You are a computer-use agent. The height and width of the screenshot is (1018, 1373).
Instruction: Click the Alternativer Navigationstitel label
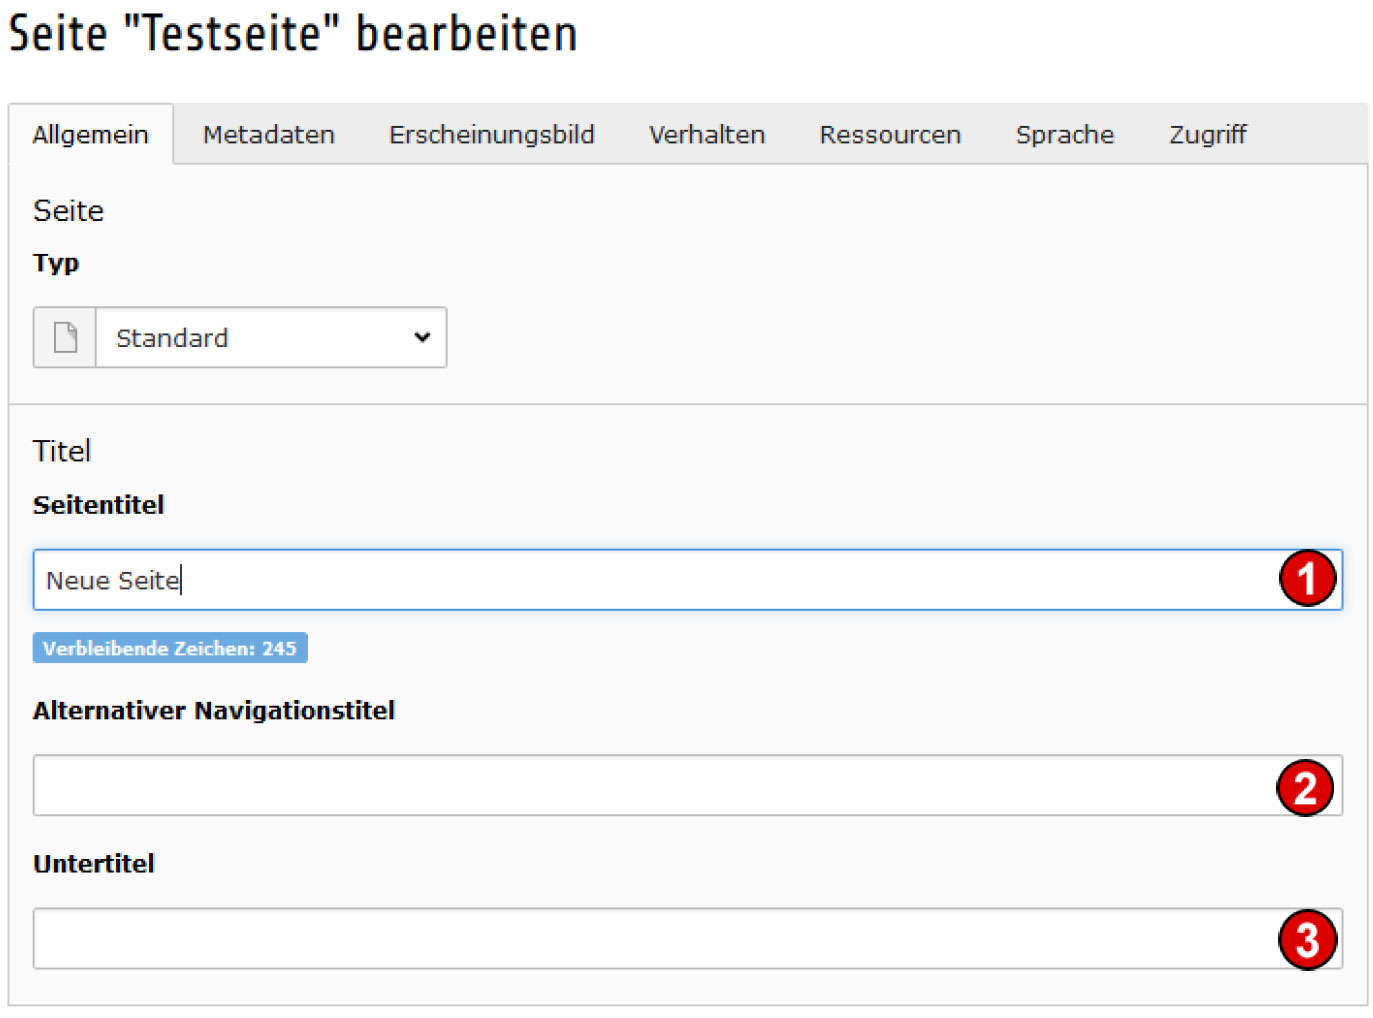click(214, 711)
